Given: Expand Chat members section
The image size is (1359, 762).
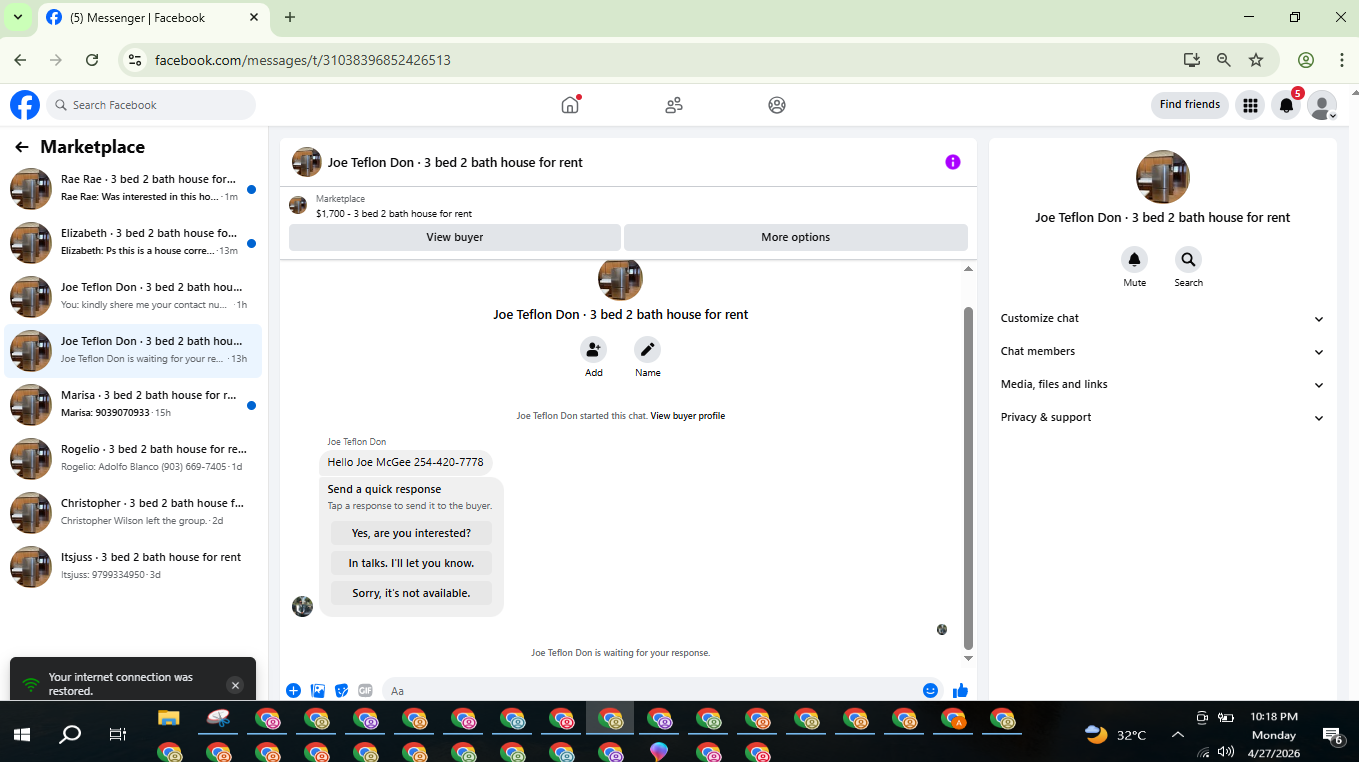Looking at the screenshot, I should 1163,352.
